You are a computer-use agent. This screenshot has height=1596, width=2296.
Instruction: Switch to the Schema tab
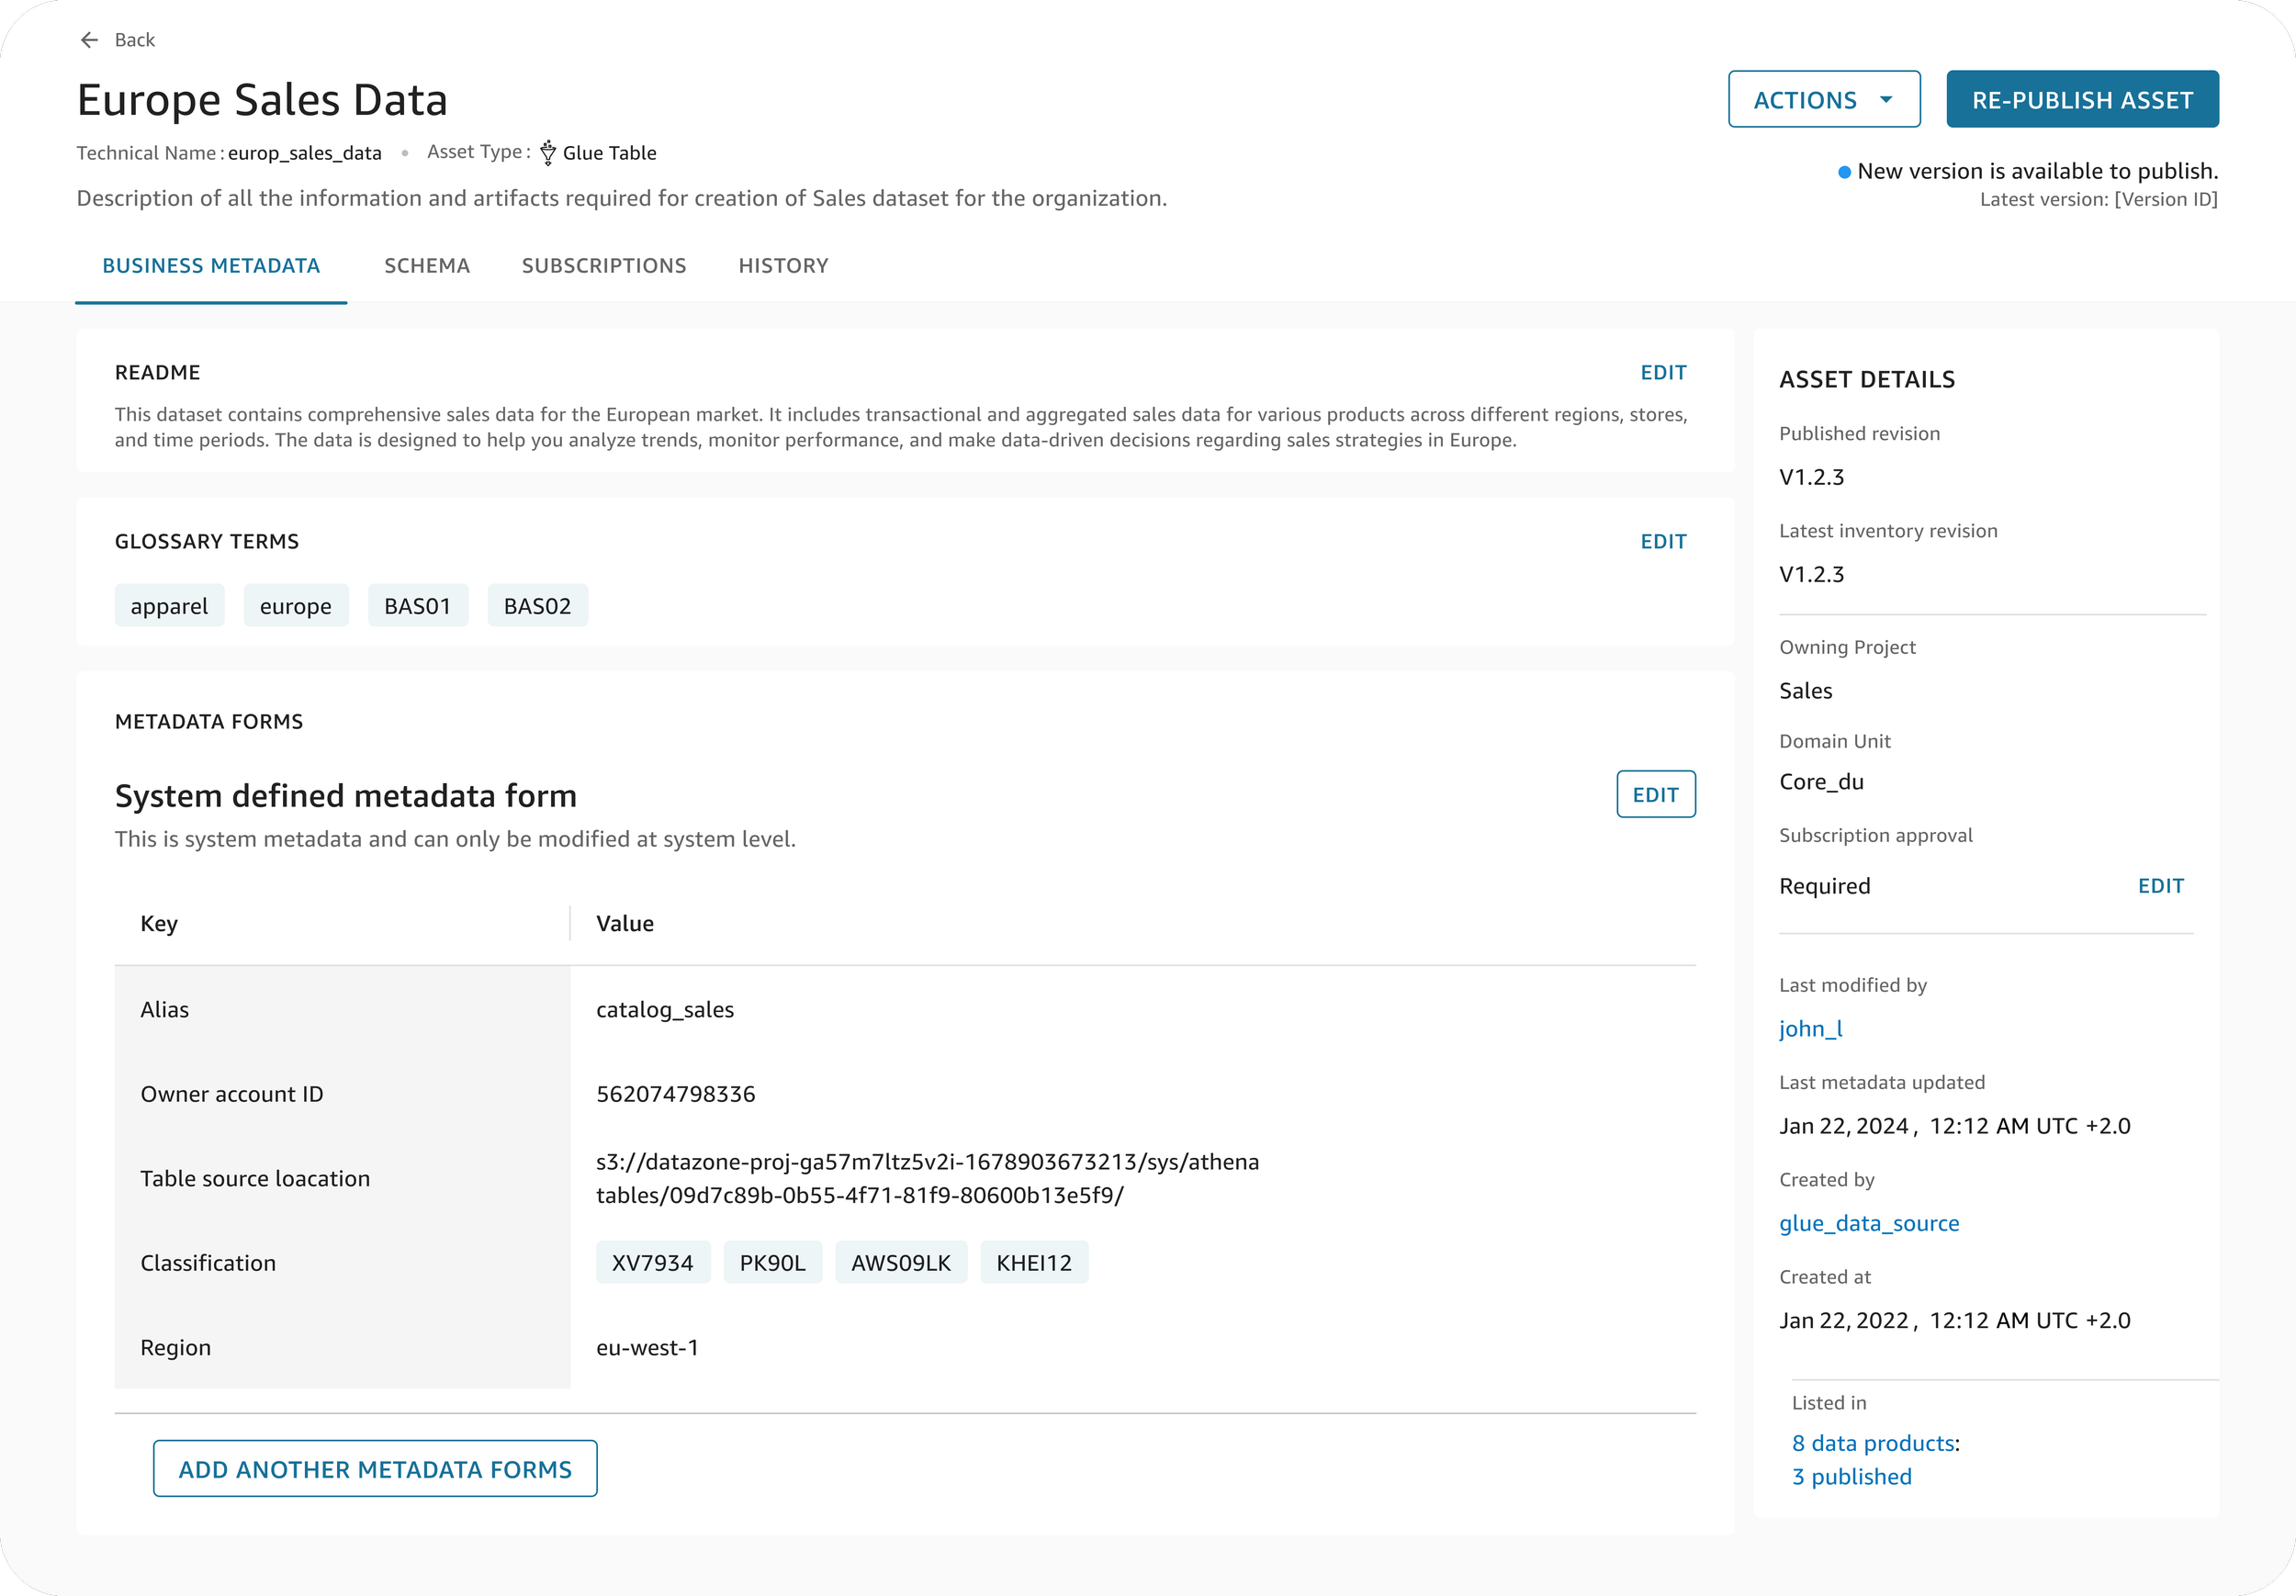pyautogui.click(x=426, y=266)
